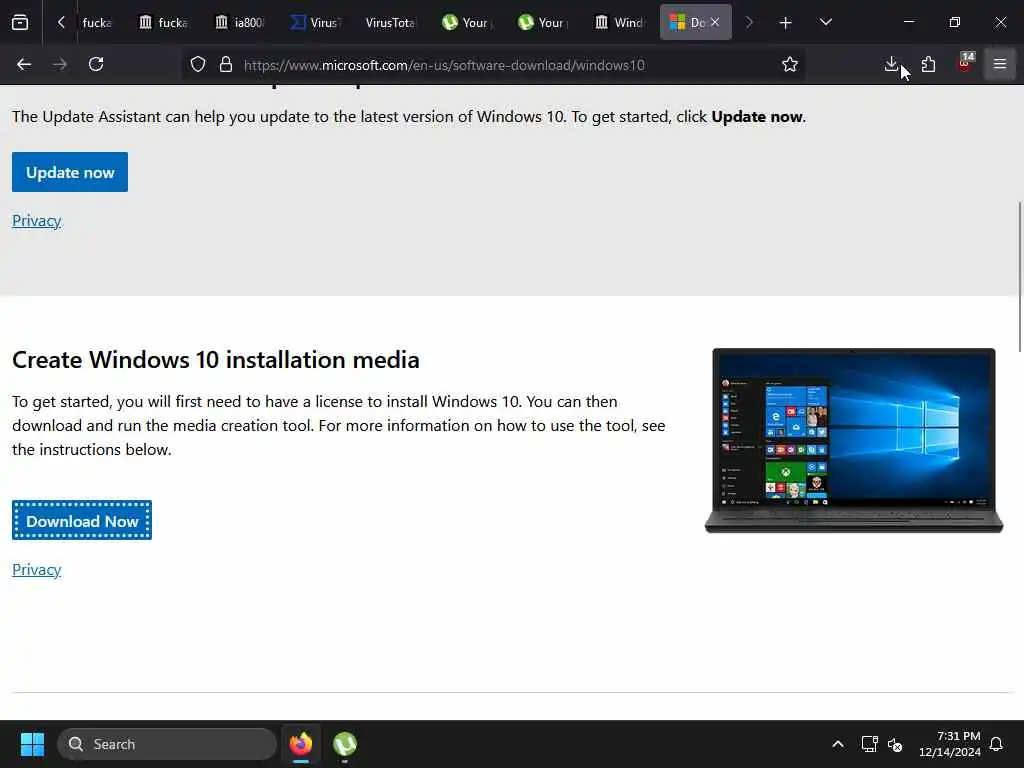The image size is (1024, 768).
Task: Restore down the Firefox window
Action: tap(955, 22)
